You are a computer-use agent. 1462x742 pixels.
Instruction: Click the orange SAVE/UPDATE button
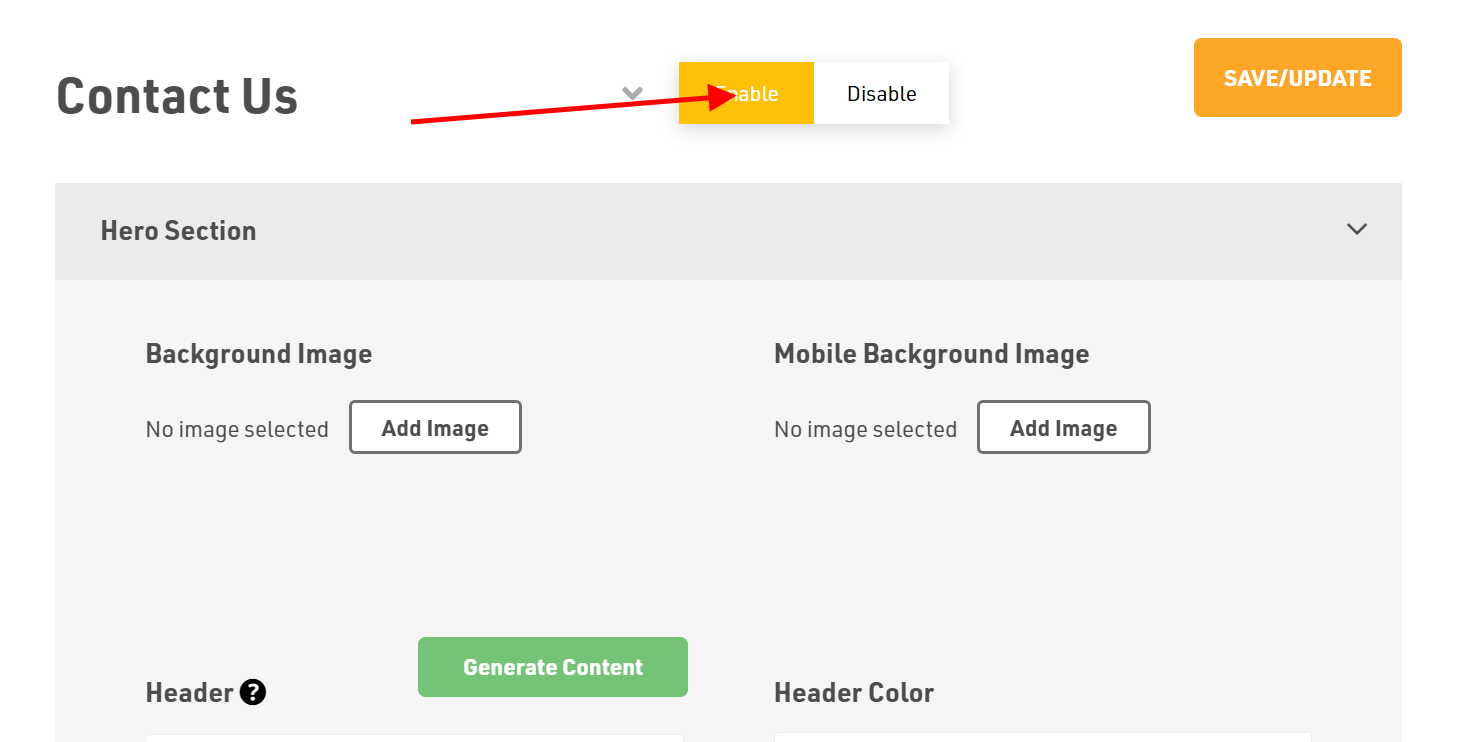1297,78
